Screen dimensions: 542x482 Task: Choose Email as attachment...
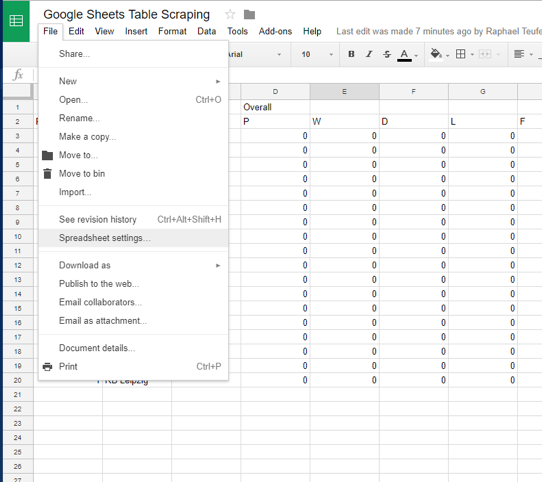[133, 321]
